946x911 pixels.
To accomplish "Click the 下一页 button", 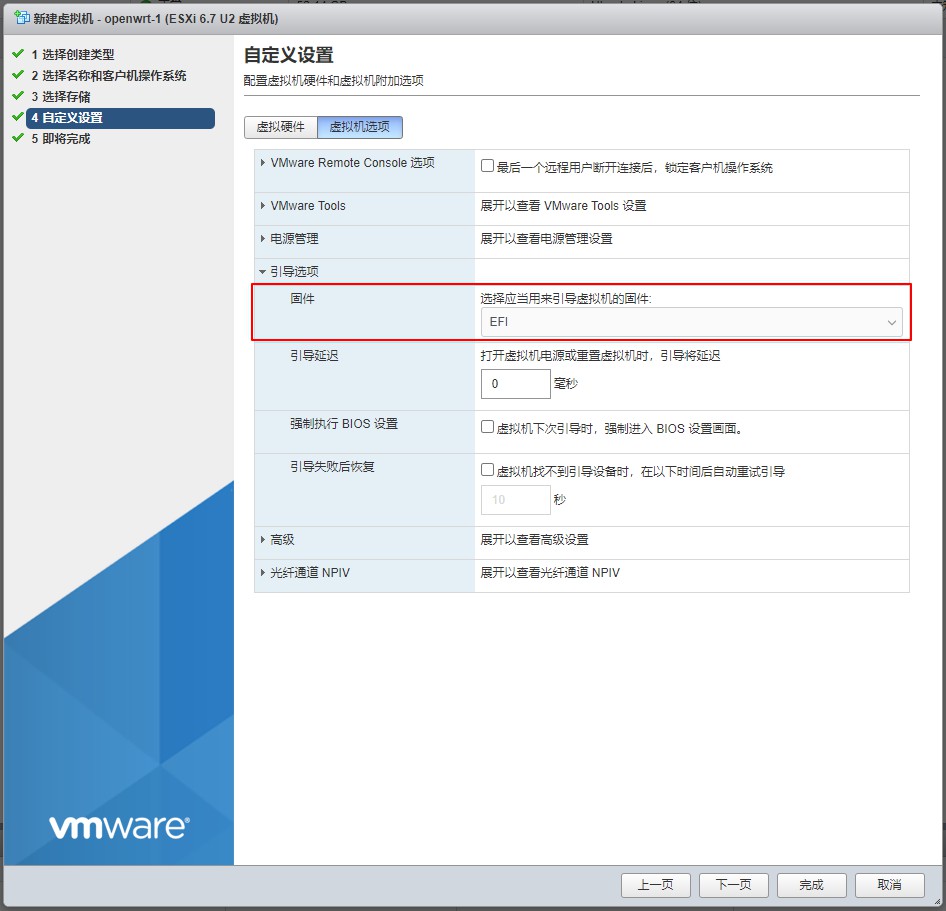I will 733,885.
